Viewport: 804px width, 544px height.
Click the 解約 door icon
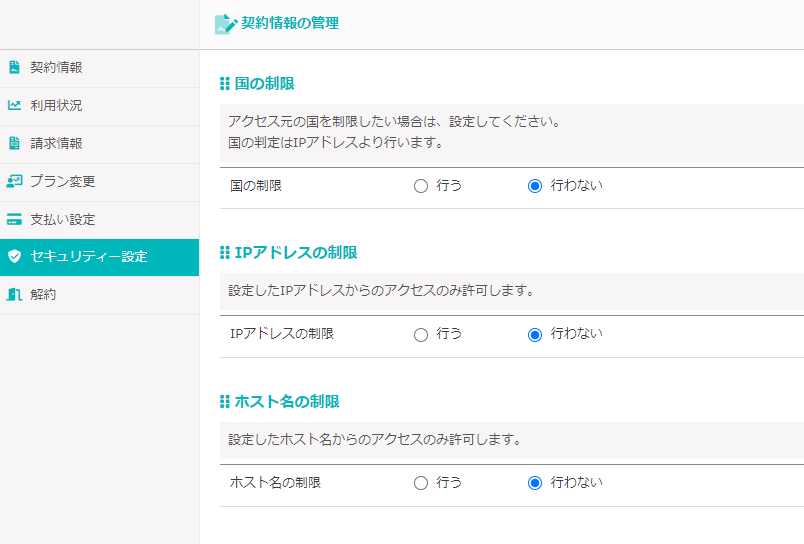[14, 295]
